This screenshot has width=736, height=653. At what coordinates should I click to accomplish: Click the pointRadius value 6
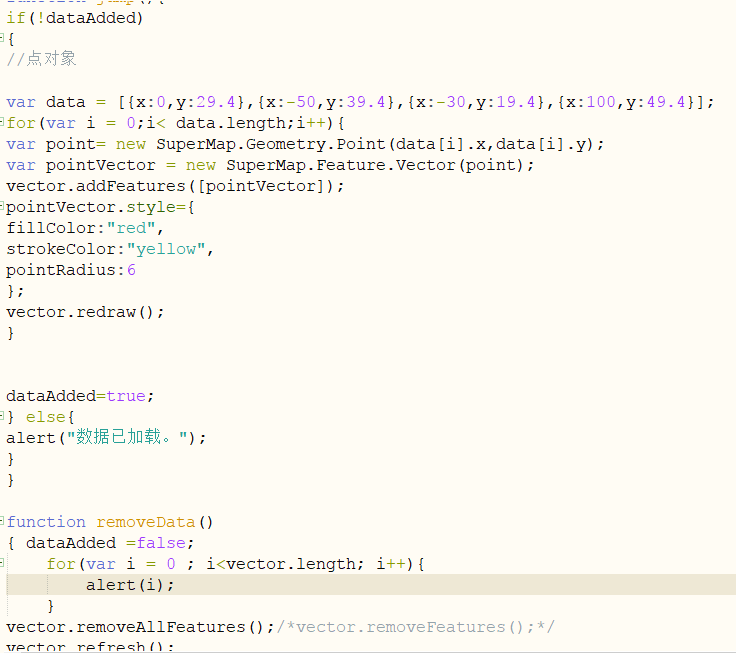click(x=131, y=270)
